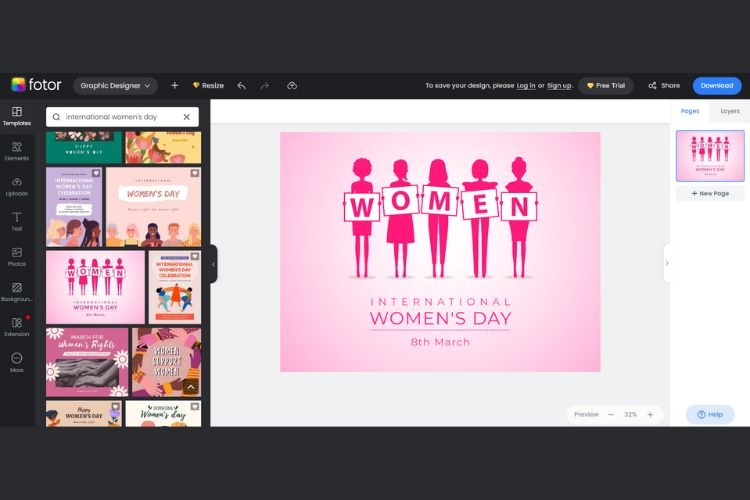Switch to the Pages tab
The height and width of the screenshot is (500, 750).
(x=690, y=111)
